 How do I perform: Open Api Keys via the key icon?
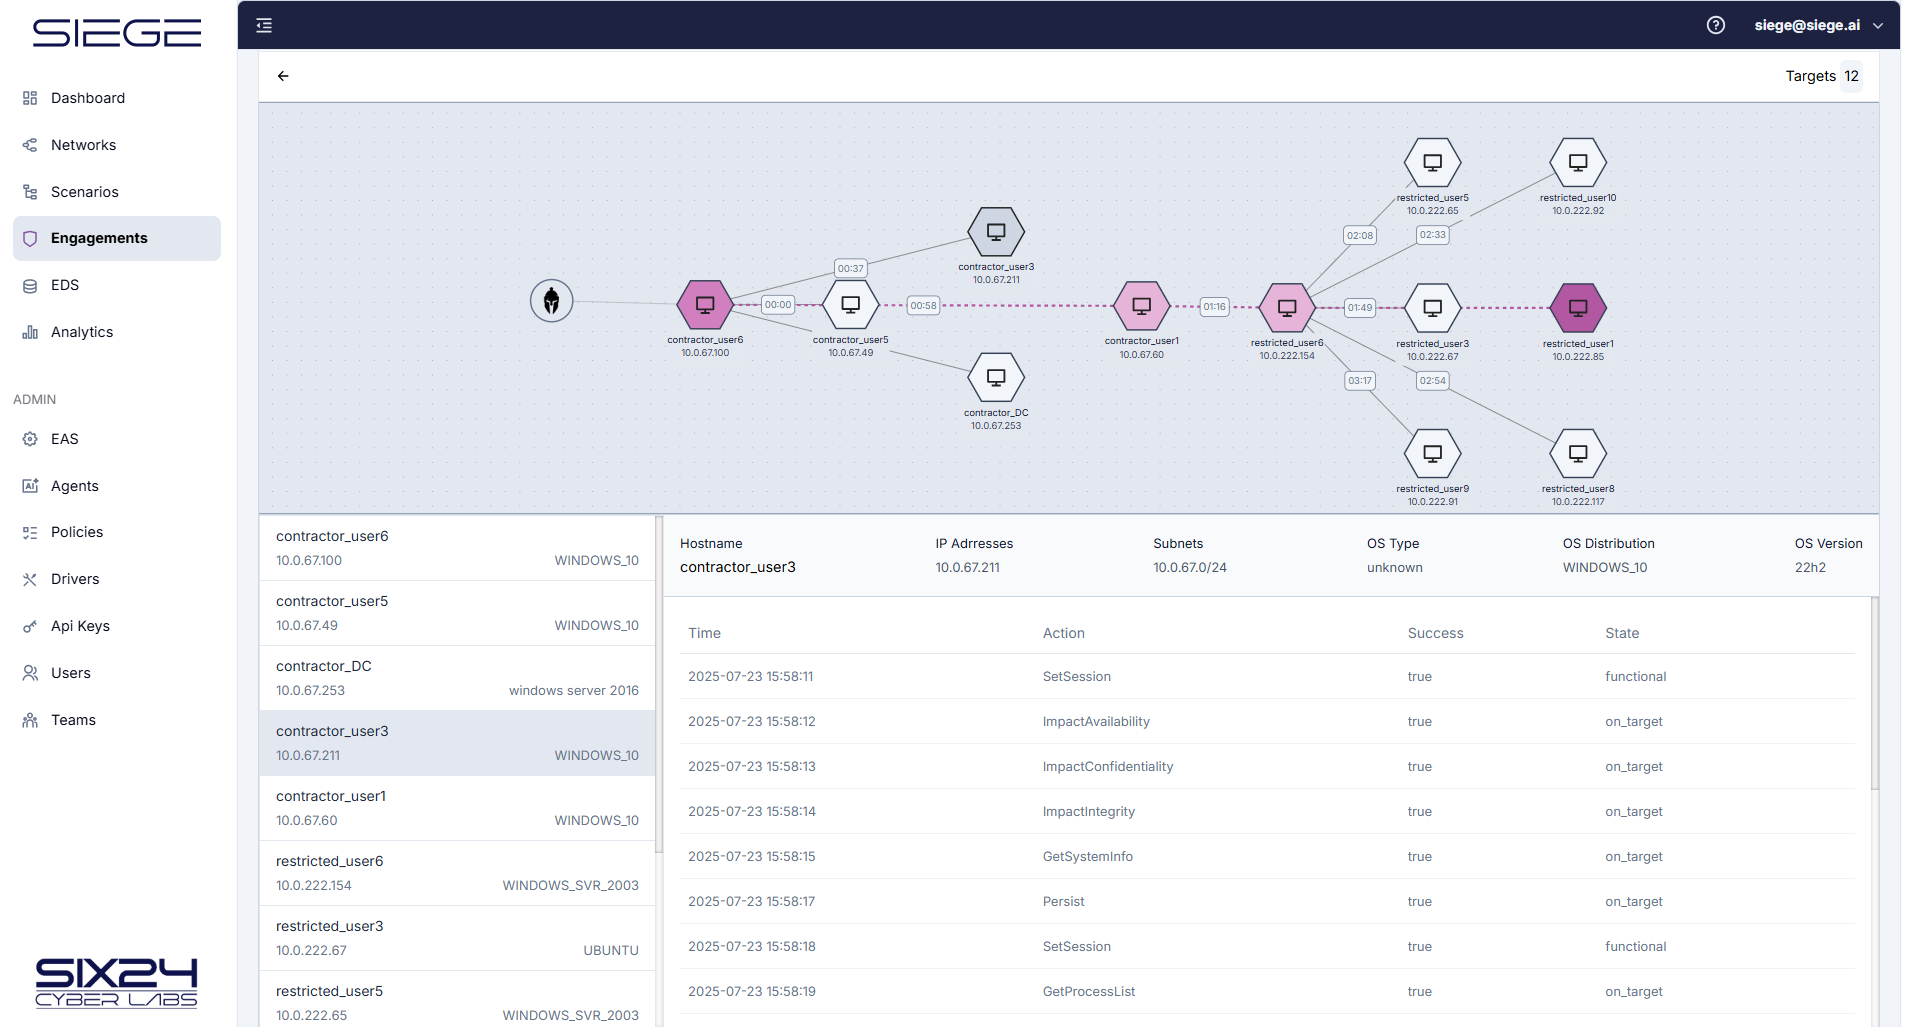[x=29, y=625]
